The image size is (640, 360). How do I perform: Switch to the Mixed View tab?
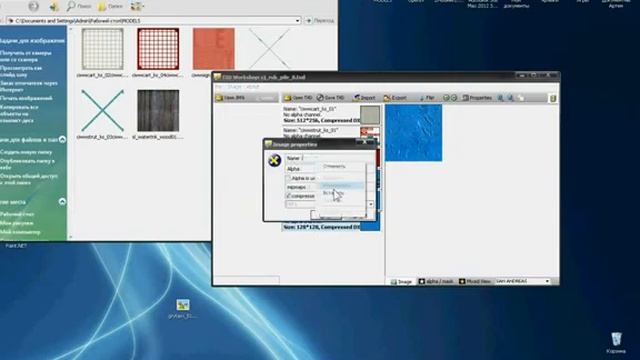point(475,282)
